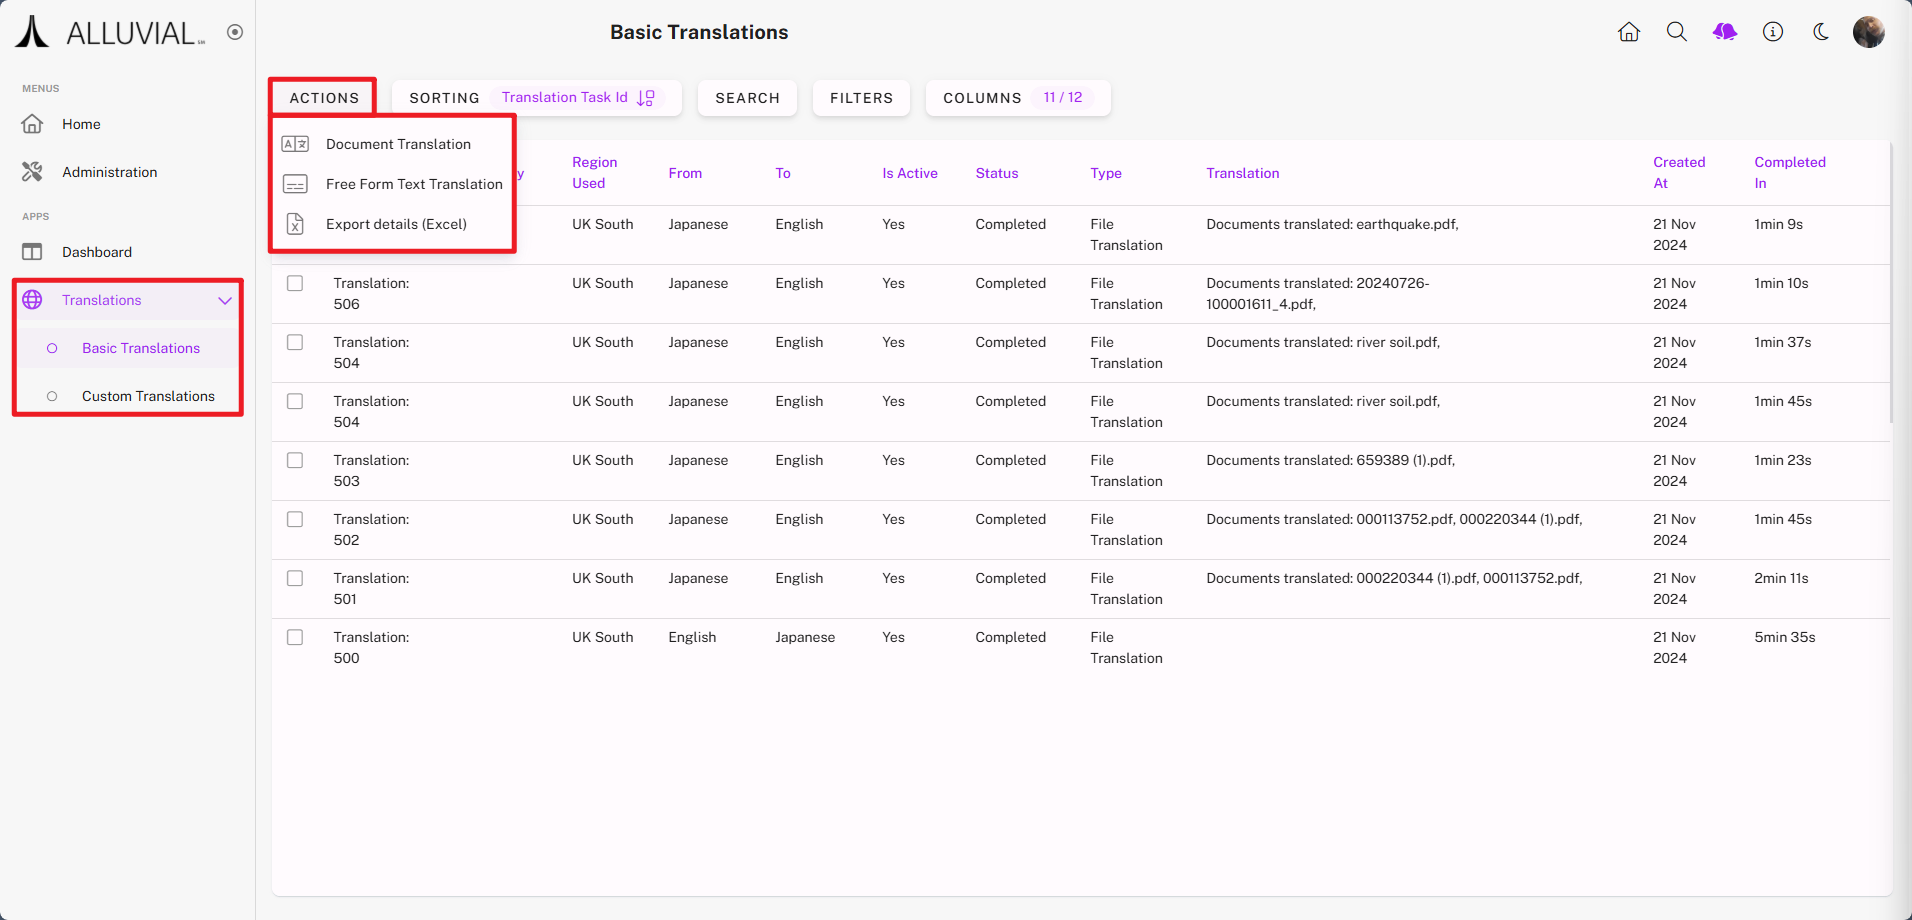This screenshot has width=1912, height=920.
Task: Collapse the Translations sidebar menu chevron
Action: pyautogui.click(x=225, y=300)
